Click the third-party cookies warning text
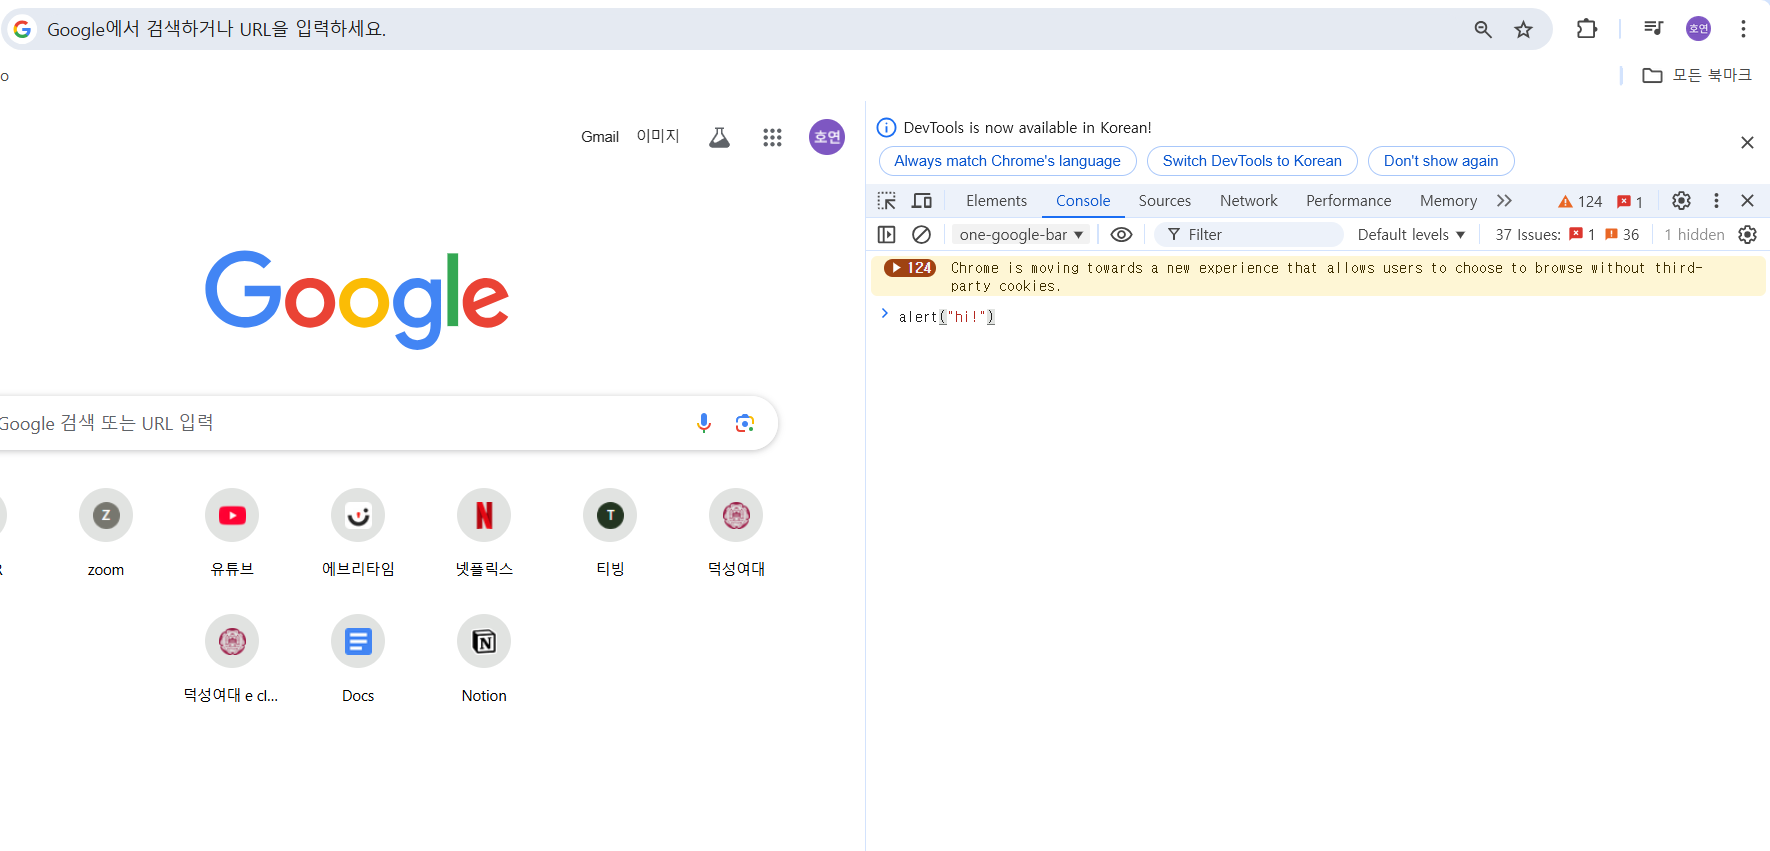 [1326, 277]
